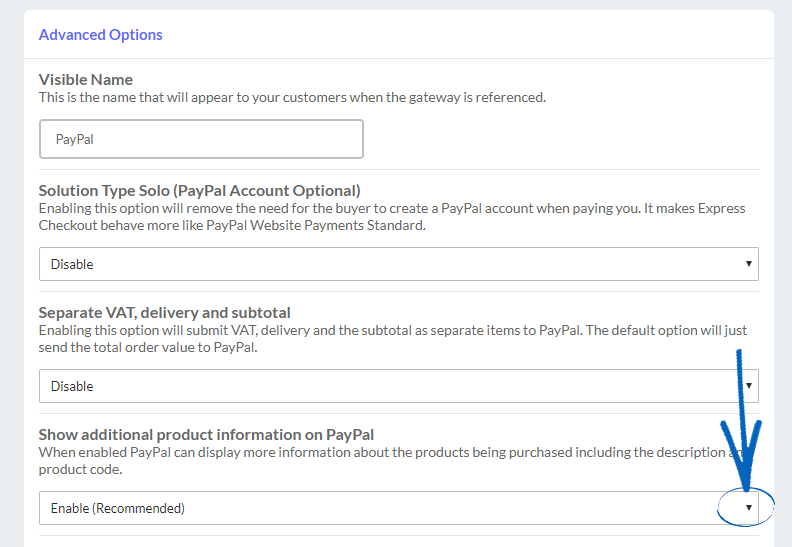The image size is (792, 547).
Task: Click the Solution Type Solo dropdown arrow
Action: 748,264
